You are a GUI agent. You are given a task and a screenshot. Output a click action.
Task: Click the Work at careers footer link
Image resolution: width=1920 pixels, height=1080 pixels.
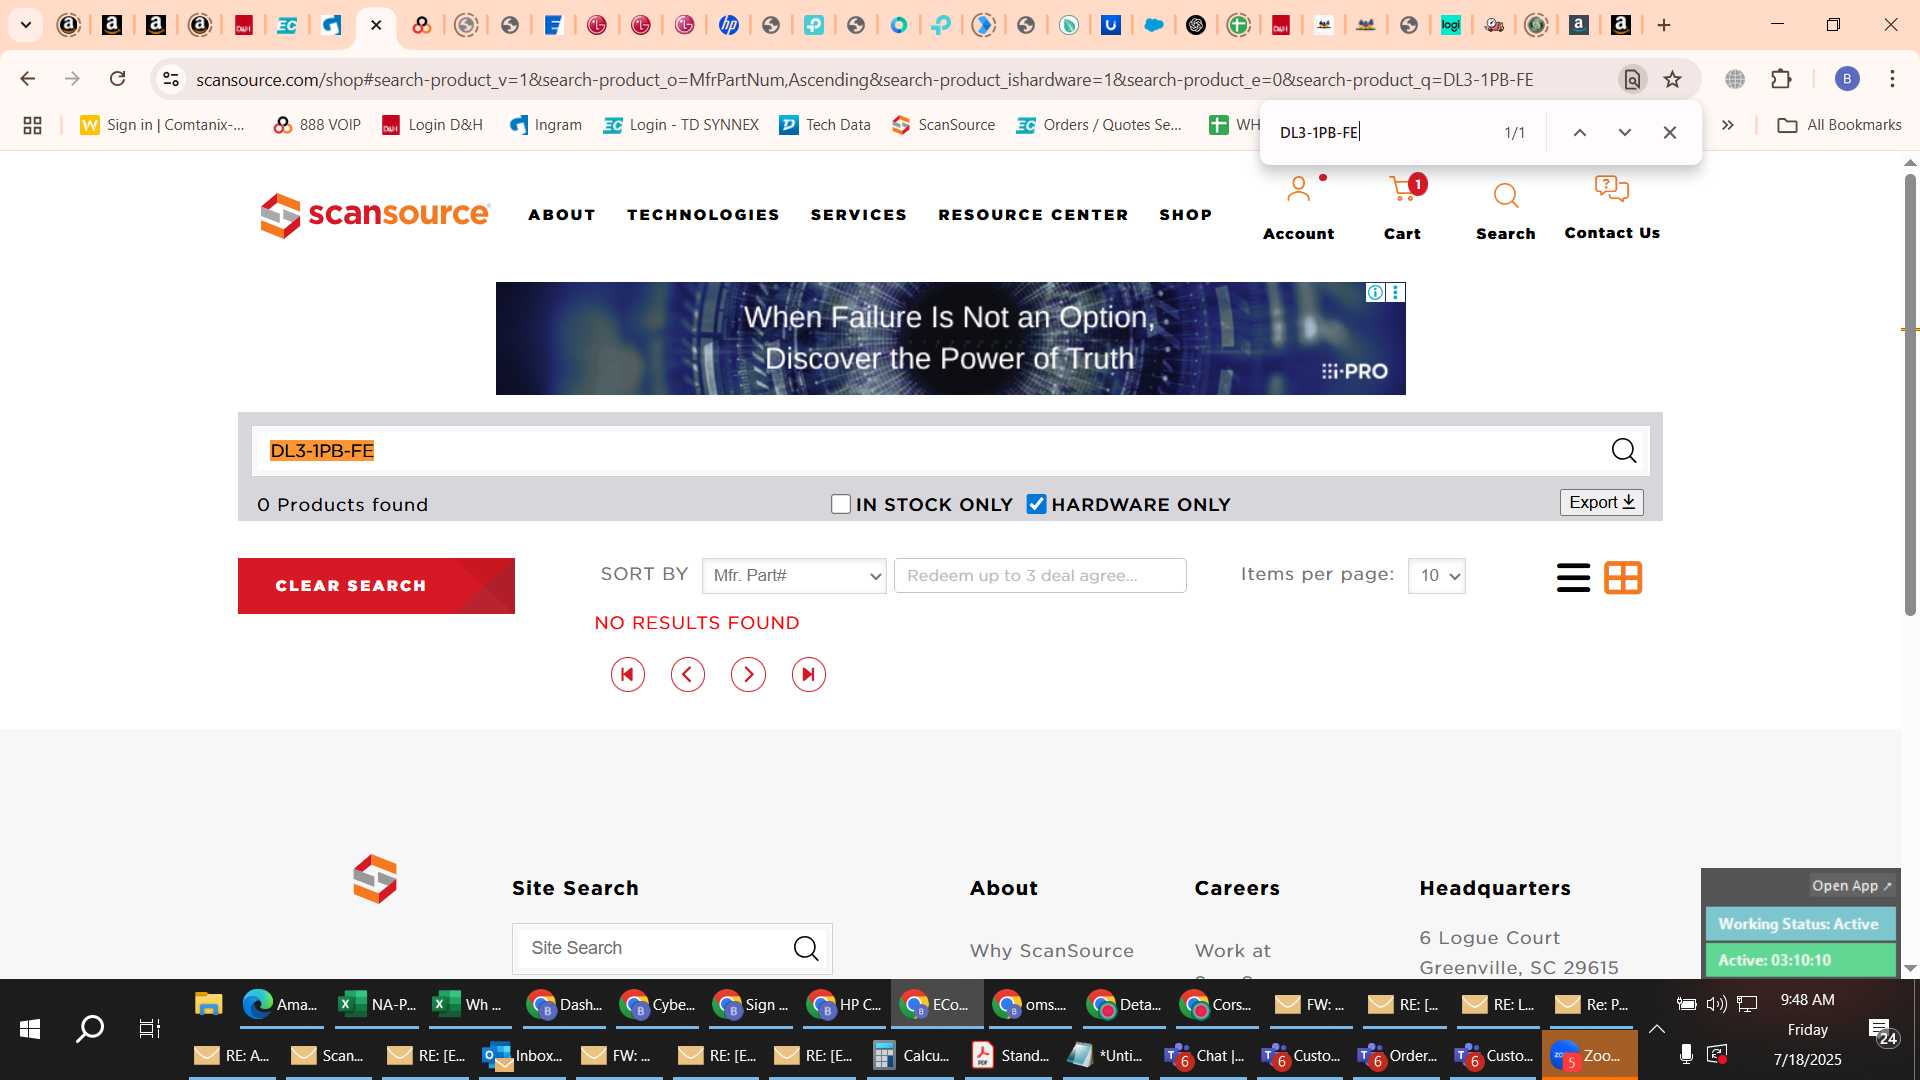[1232, 951]
